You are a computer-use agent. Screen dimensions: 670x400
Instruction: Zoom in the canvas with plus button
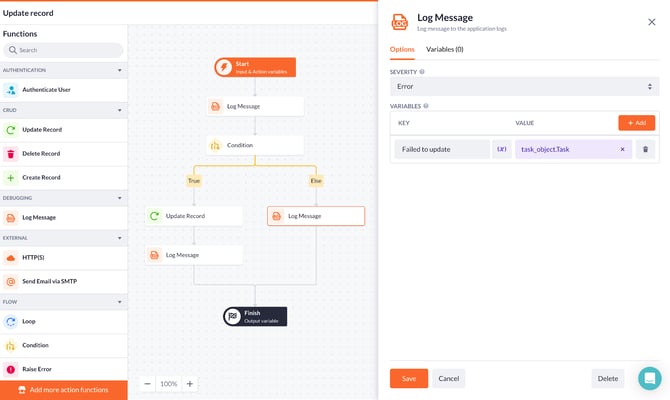click(x=190, y=384)
